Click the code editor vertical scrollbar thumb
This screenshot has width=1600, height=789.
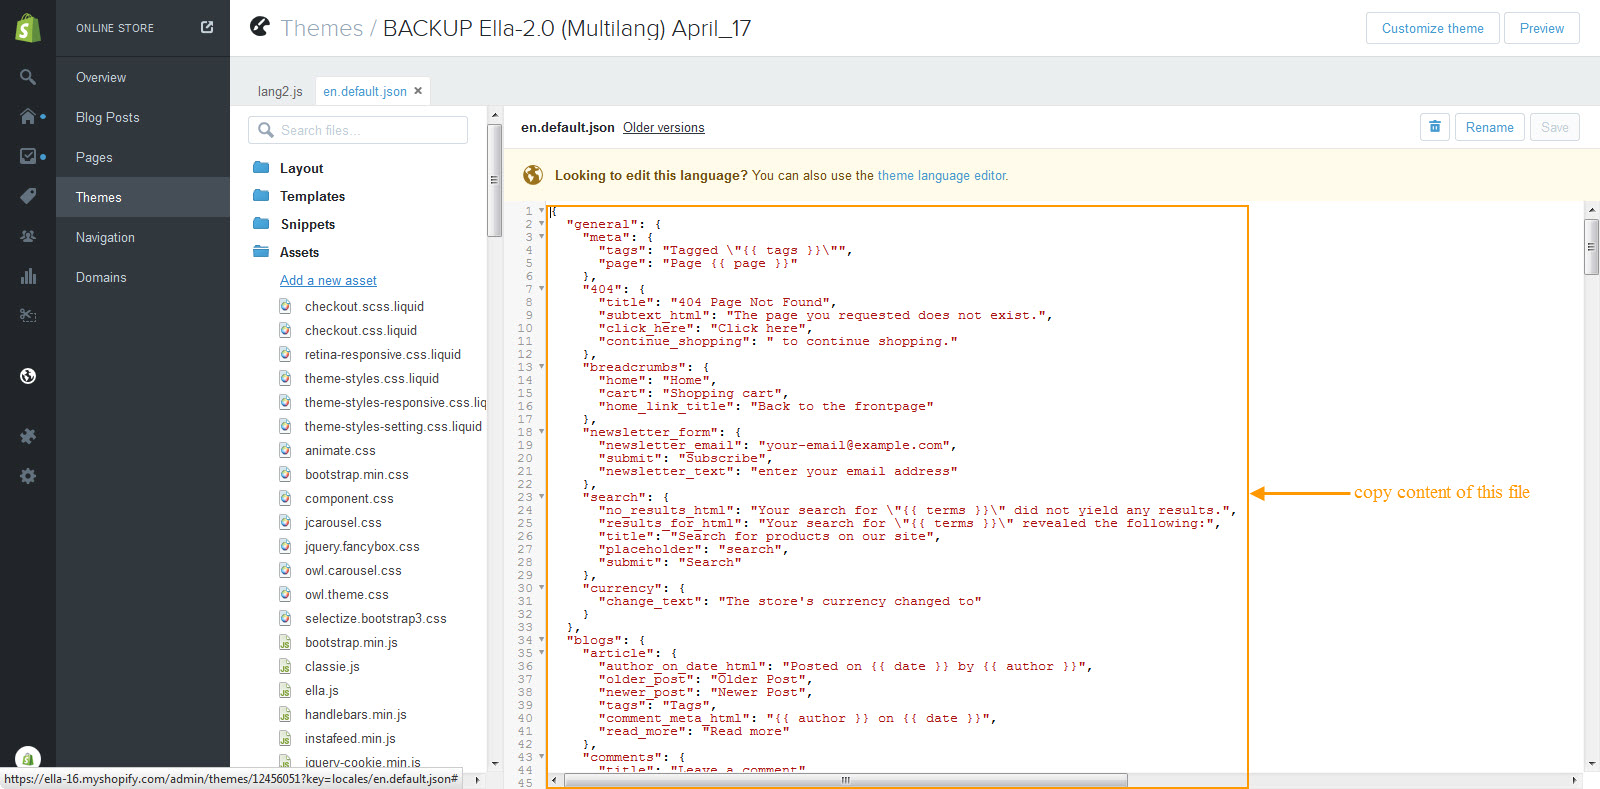pyautogui.click(x=1591, y=246)
